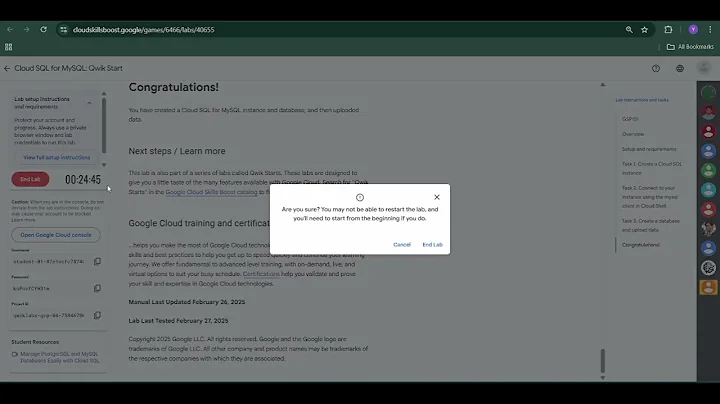Select the teal participant avatar

[x=708, y=190]
